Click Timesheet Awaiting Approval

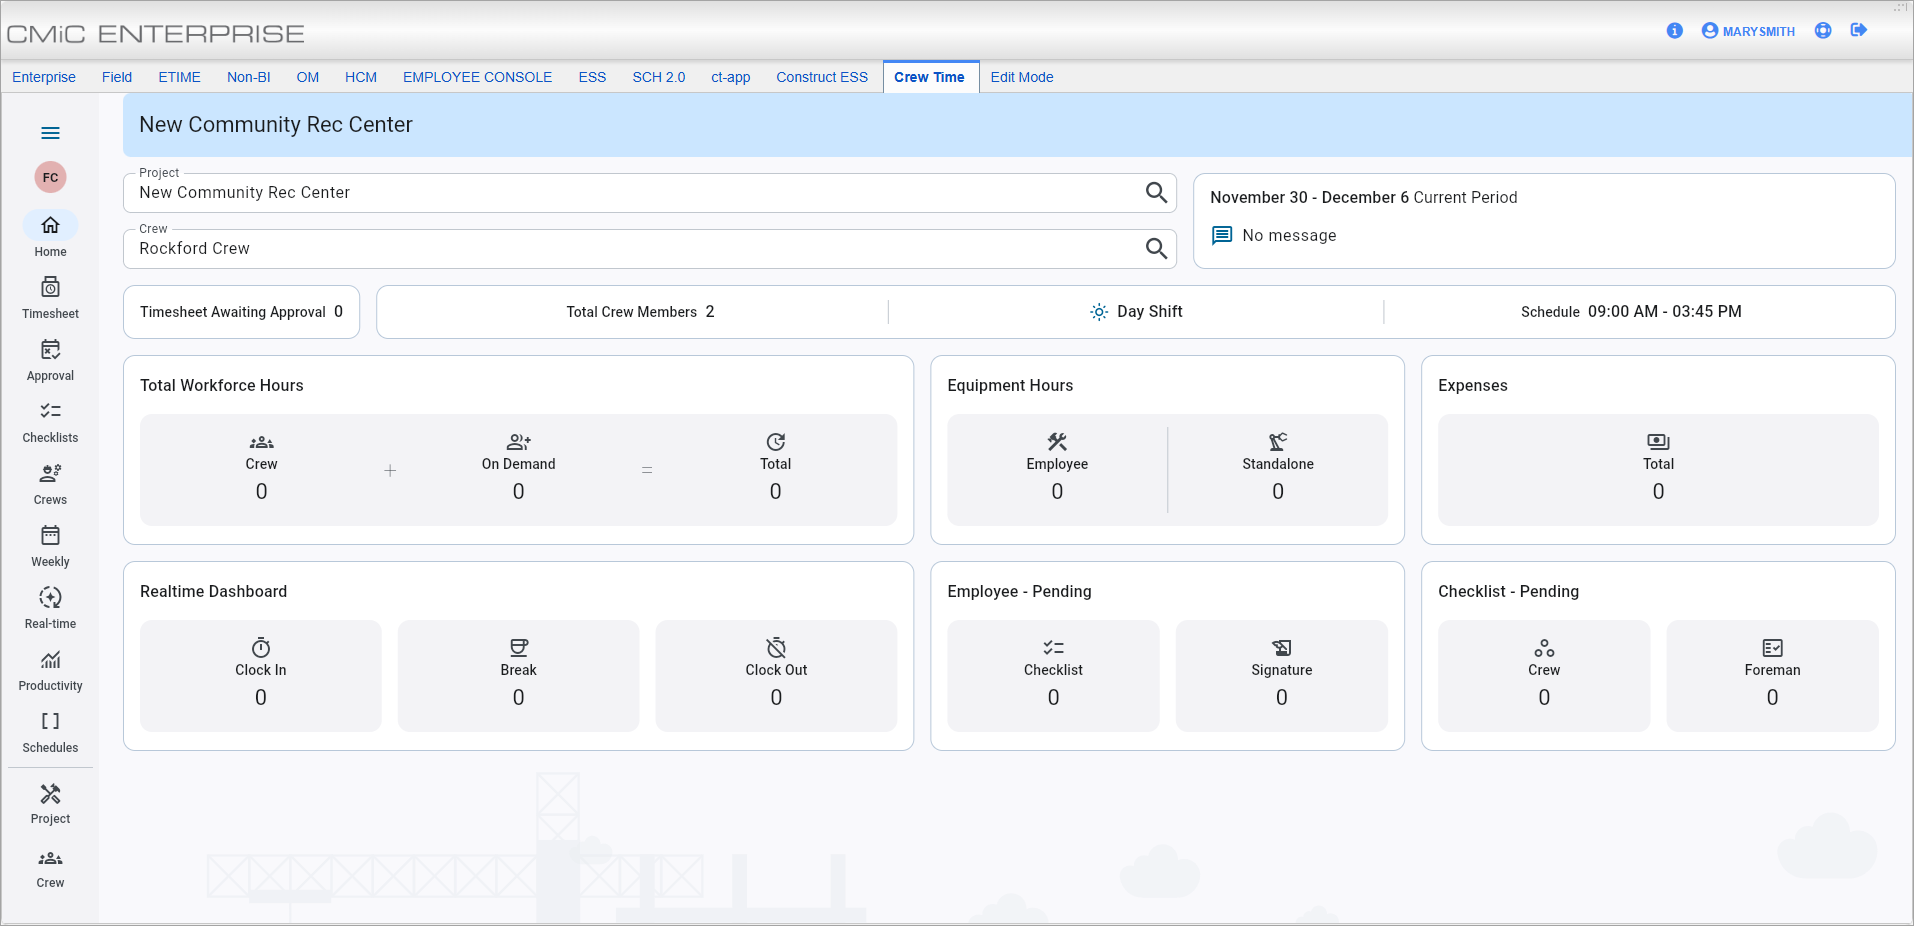[241, 311]
